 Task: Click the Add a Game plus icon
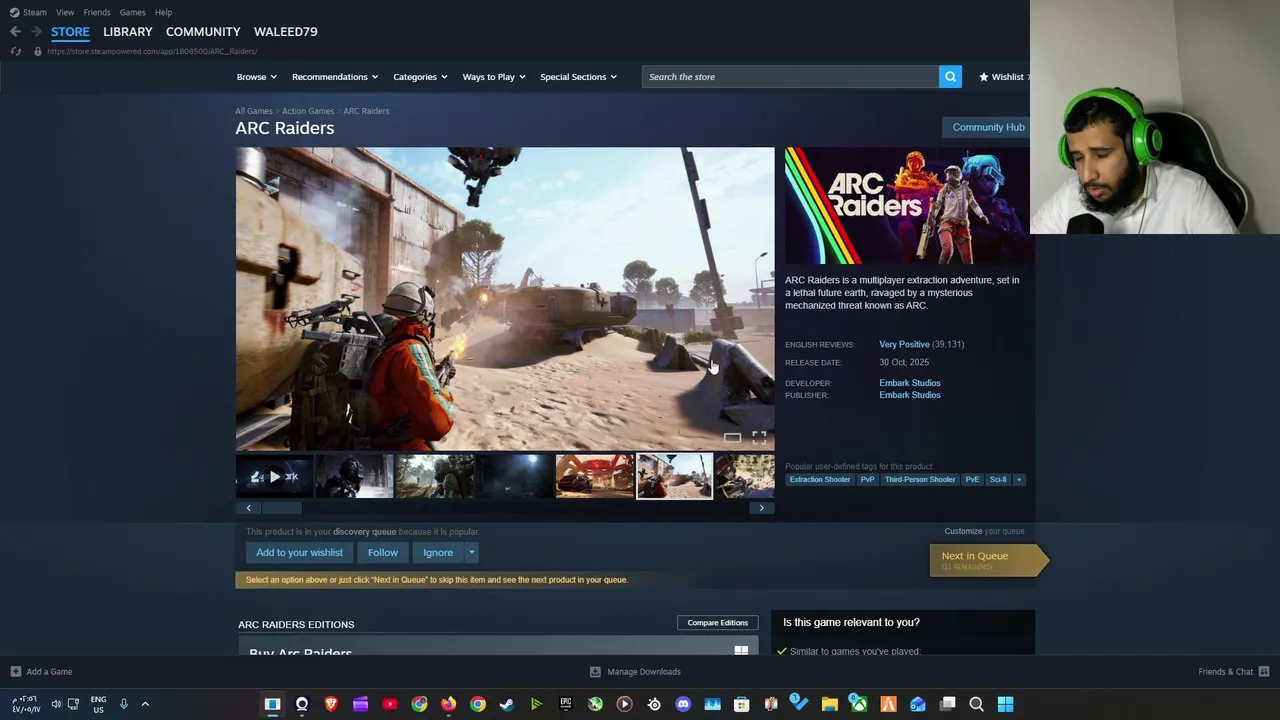pyautogui.click(x=15, y=672)
